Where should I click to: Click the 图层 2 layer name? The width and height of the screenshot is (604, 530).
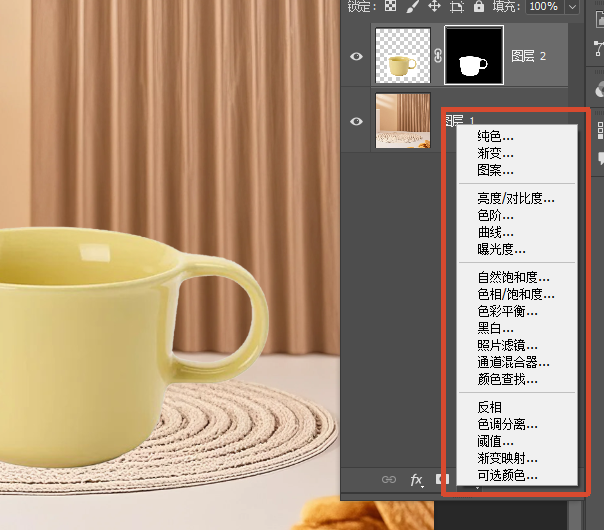528,56
